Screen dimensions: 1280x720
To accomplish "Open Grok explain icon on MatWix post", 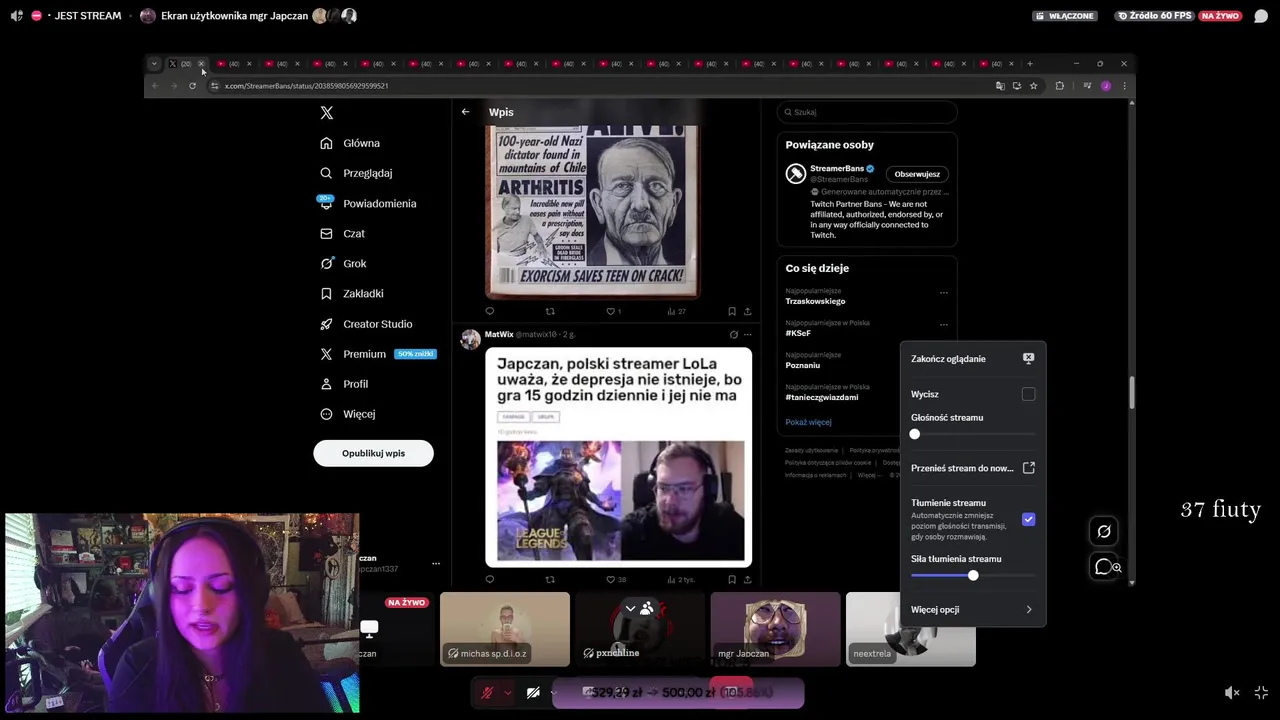I will [733, 335].
